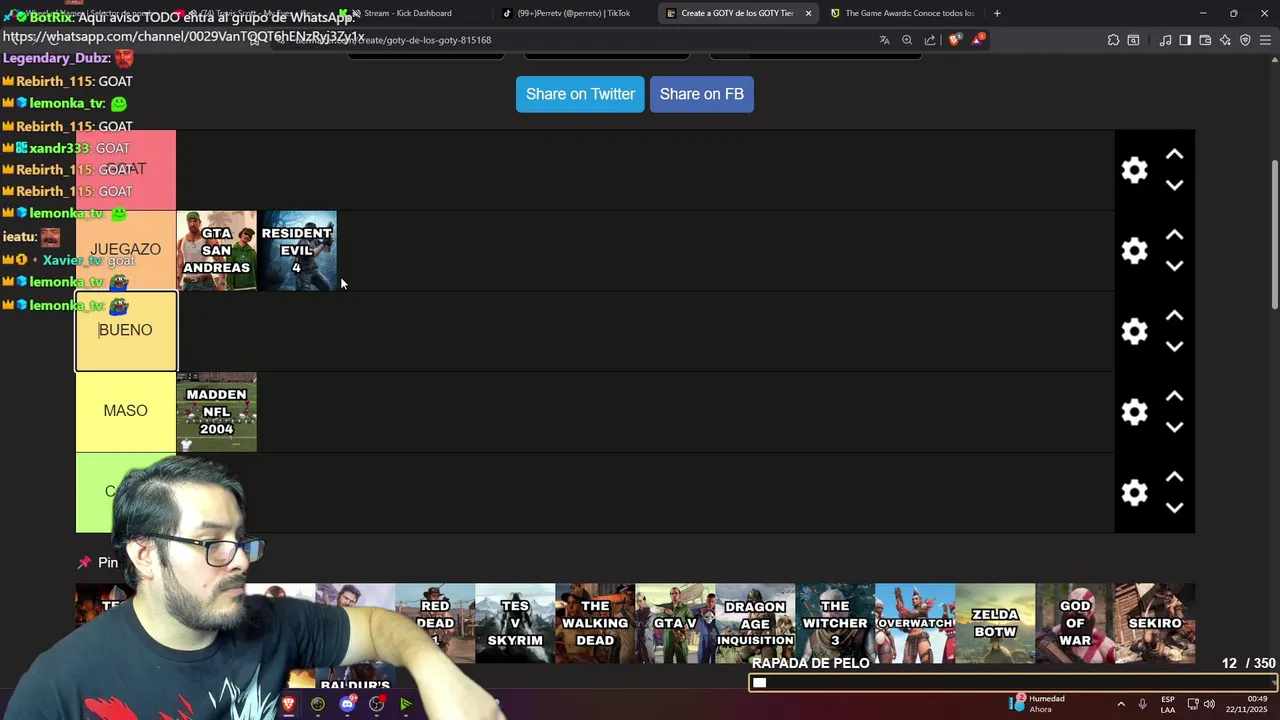Move JUEGAZO tier row up with chevron
1280x720 pixels.
point(1175,236)
